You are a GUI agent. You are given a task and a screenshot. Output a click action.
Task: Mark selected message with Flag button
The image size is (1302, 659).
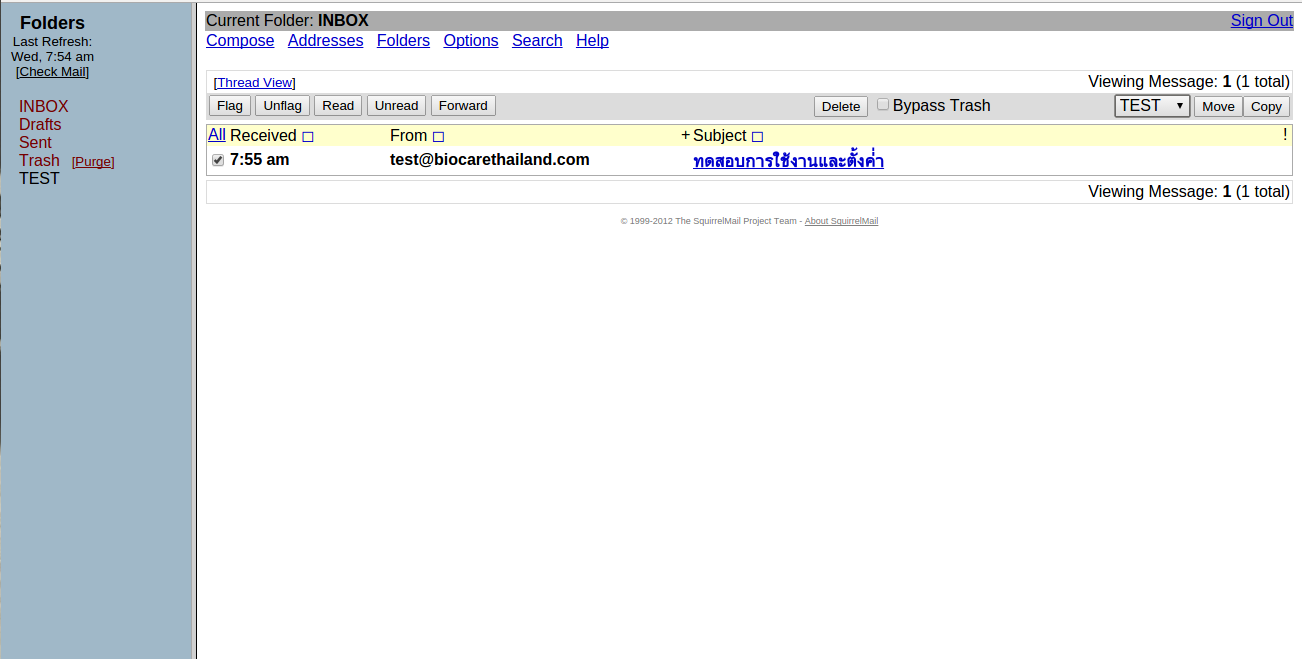(230, 106)
